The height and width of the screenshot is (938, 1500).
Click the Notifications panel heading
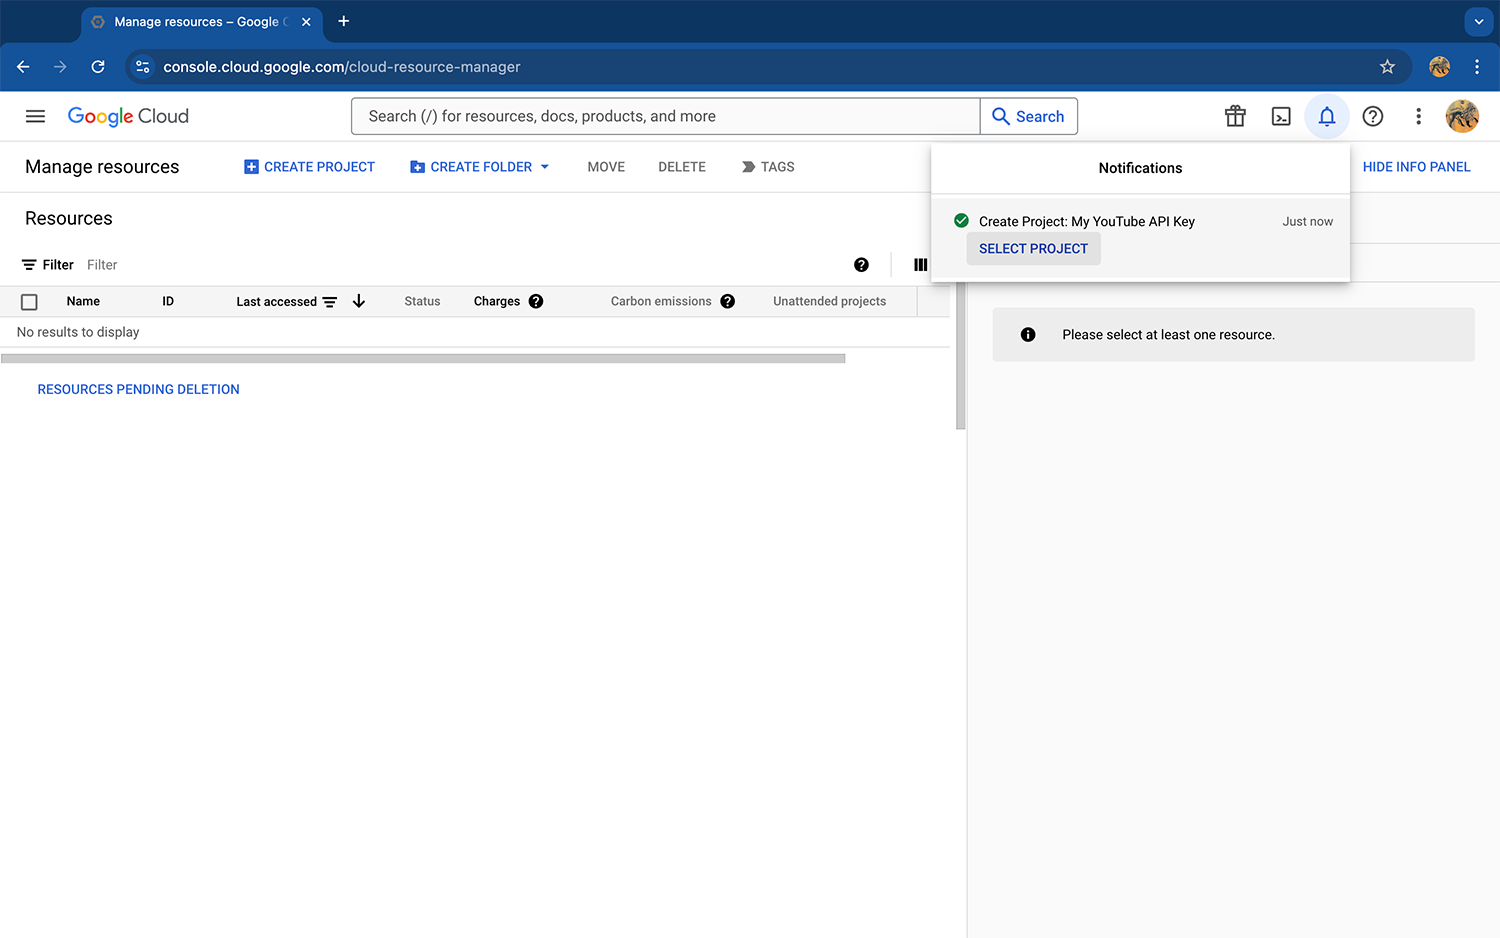point(1140,168)
